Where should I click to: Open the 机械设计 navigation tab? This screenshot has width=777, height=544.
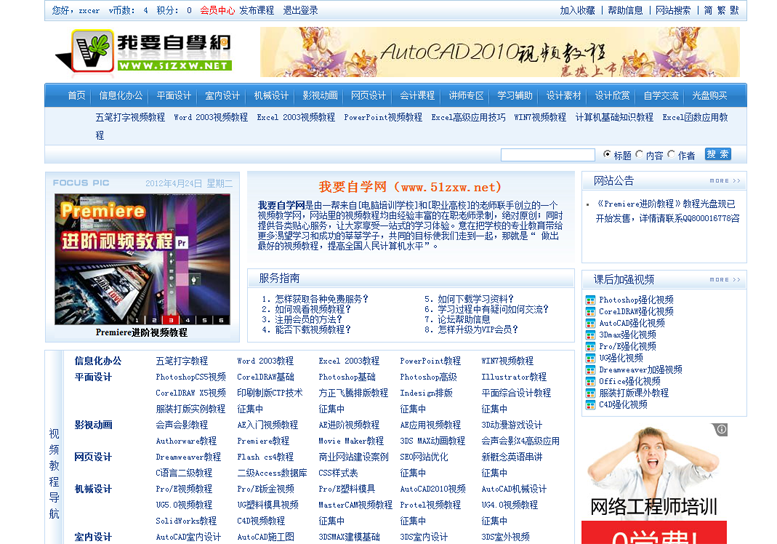(x=271, y=96)
